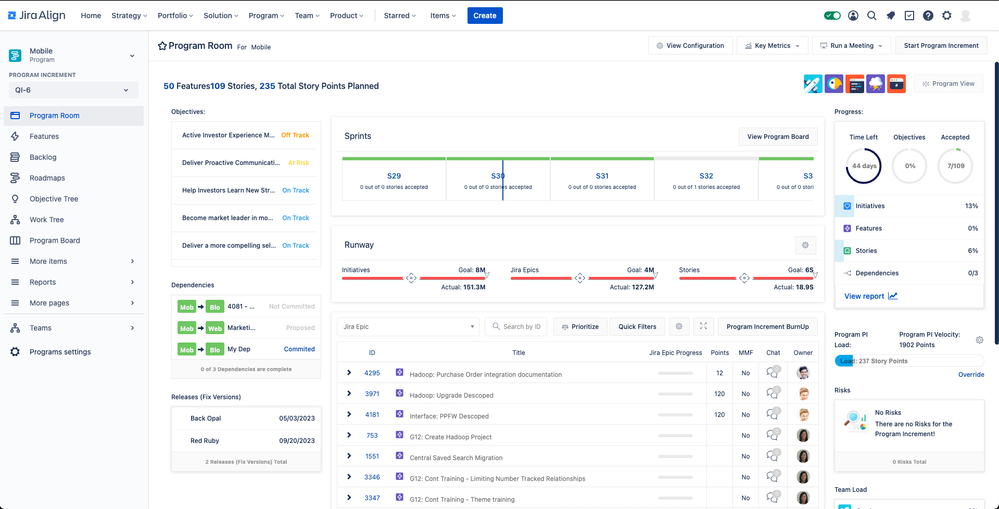Open the QI-6 program increment selector
Viewport: 999px width, 509px height.
pyautogui.click(x=73, y=90)
